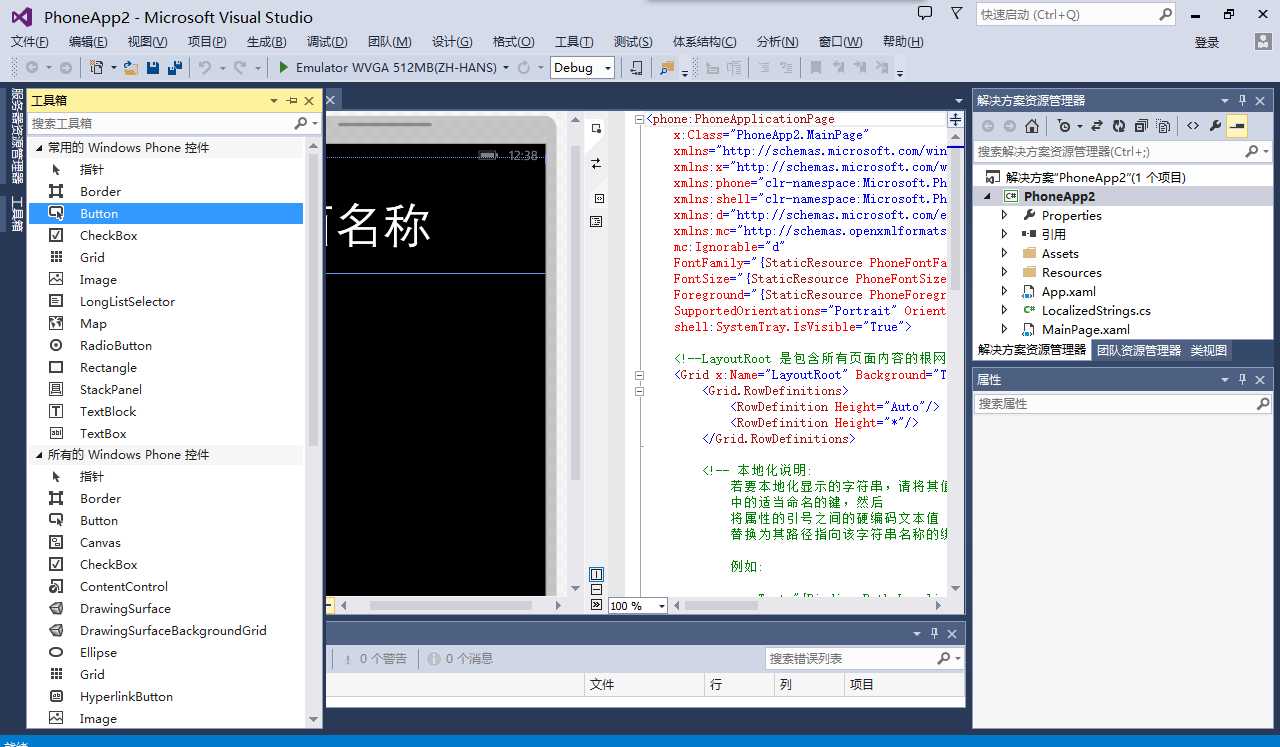Select the Button control in common controls
This screenshot has width=1280, height=747.
[165, 213]
